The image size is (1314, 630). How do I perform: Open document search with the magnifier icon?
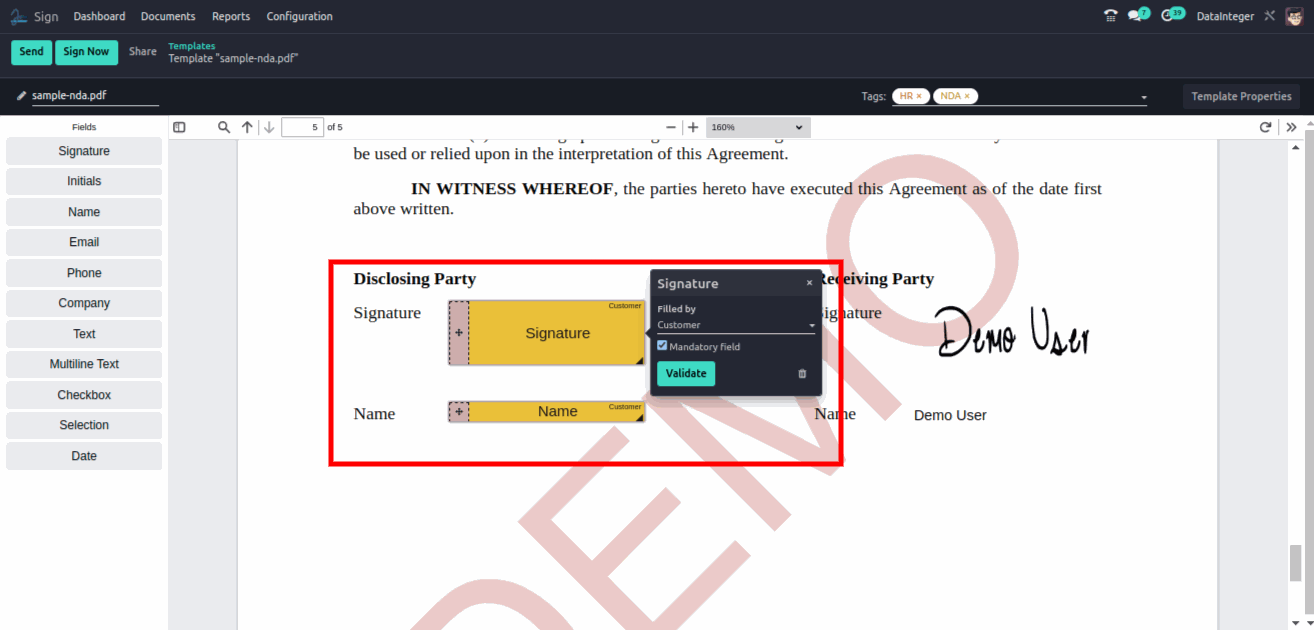(x=223, y=127)
